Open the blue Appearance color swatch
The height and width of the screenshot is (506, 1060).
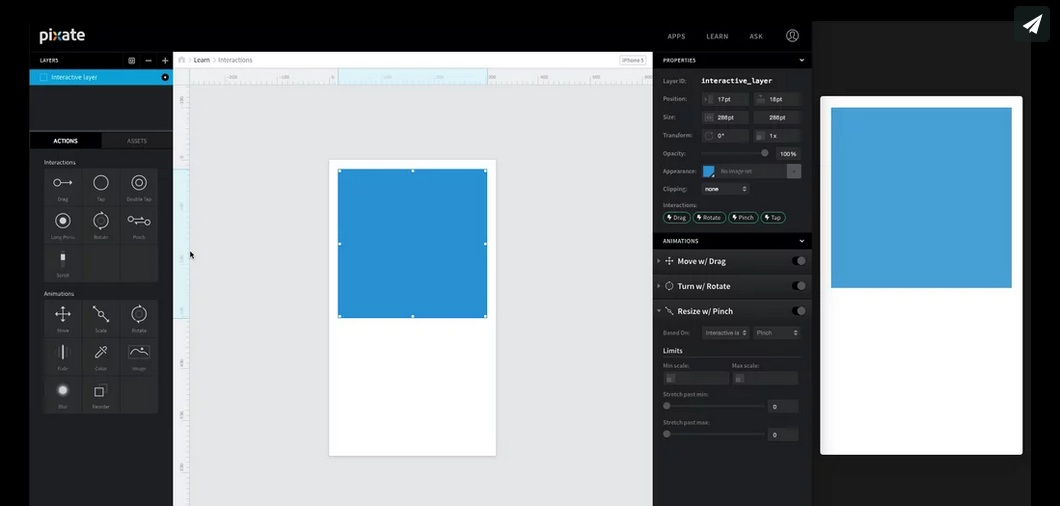pos(708,171)
